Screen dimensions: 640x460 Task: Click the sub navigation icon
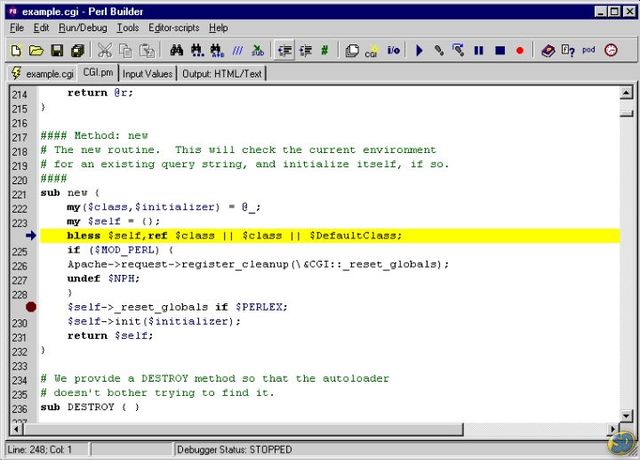point(258,51)
